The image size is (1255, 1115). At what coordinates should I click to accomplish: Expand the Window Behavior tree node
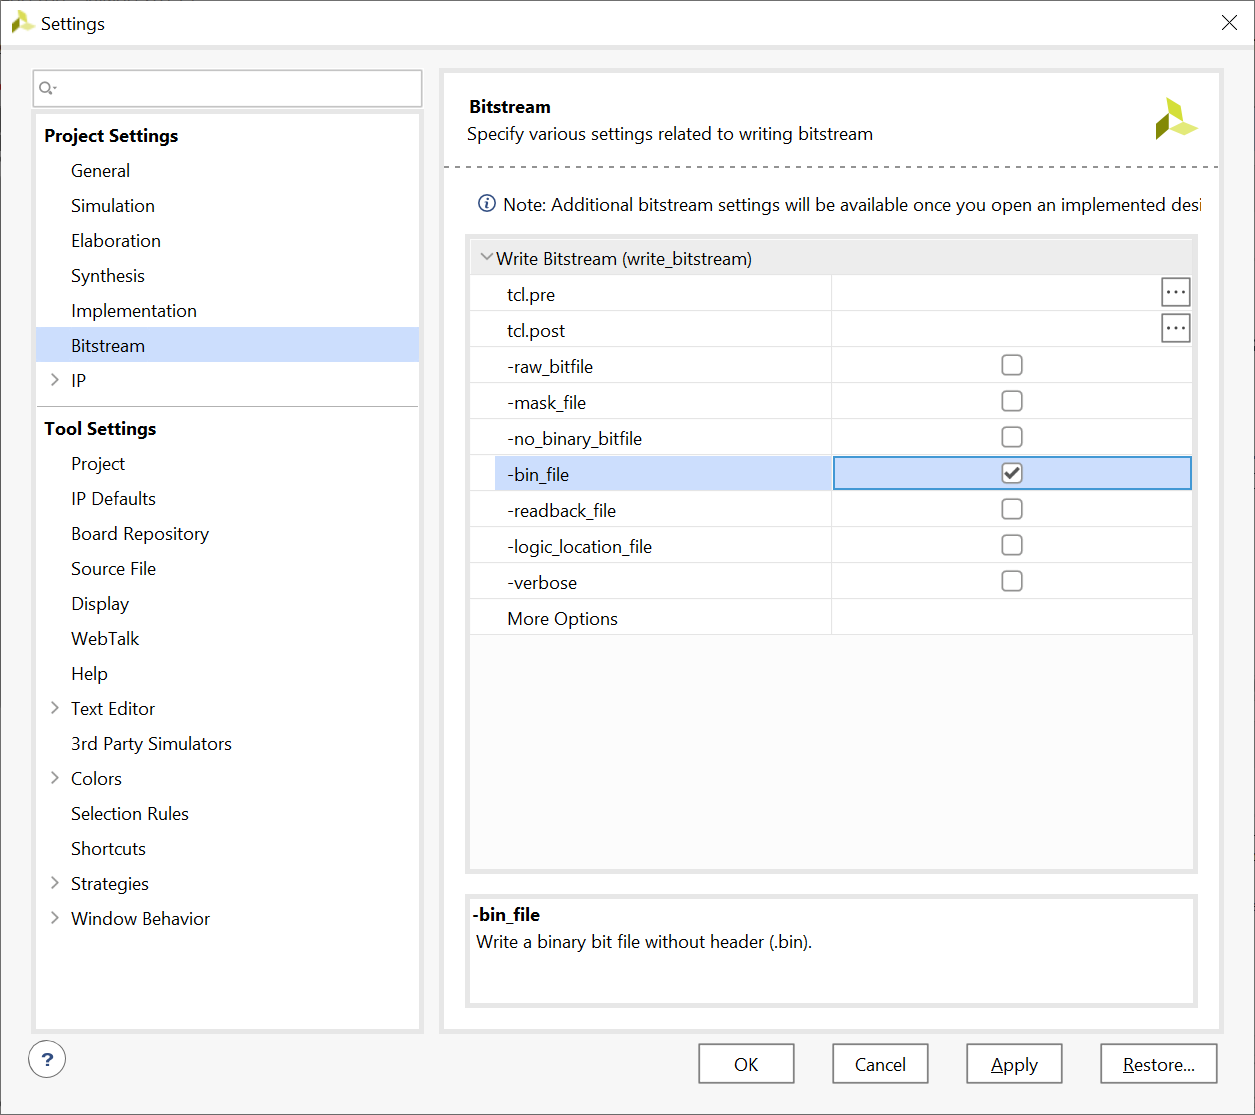(55, 918)
